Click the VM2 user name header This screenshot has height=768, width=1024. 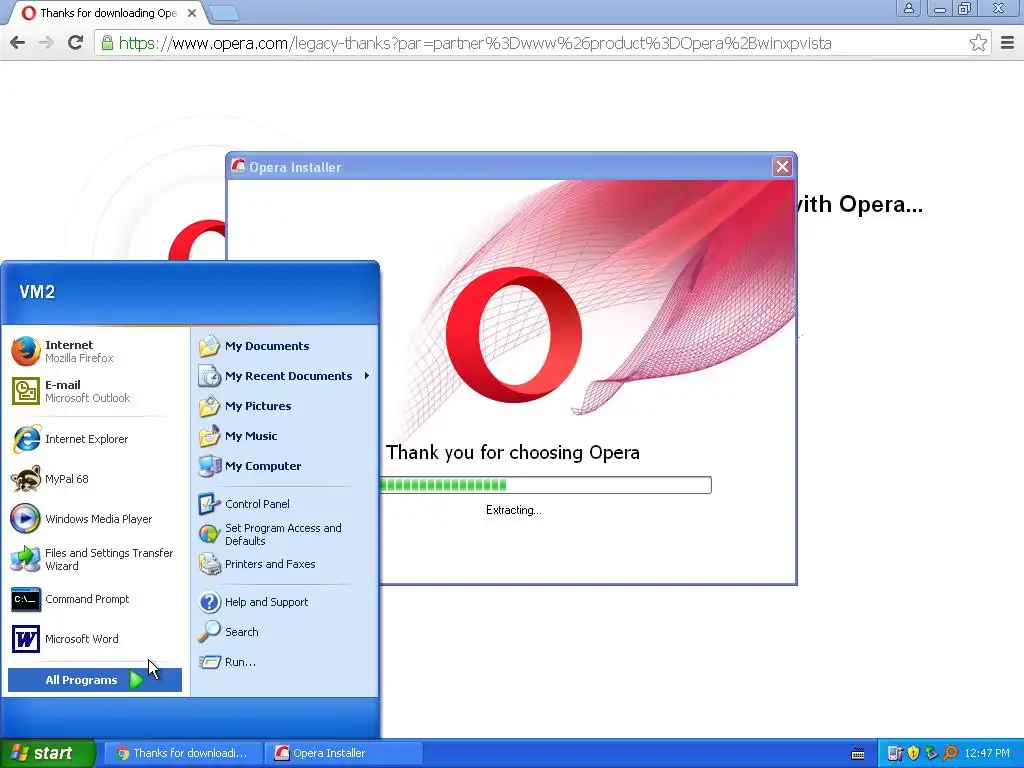[x=37, y=292]
